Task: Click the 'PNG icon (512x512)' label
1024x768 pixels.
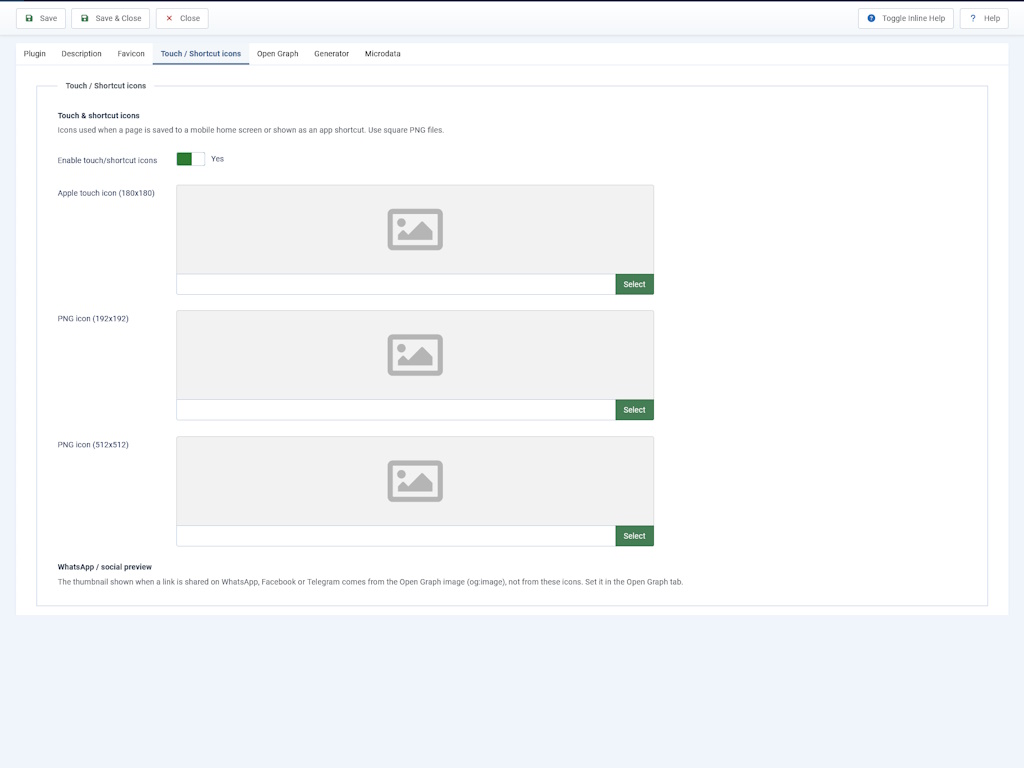Action: (93, 445)
